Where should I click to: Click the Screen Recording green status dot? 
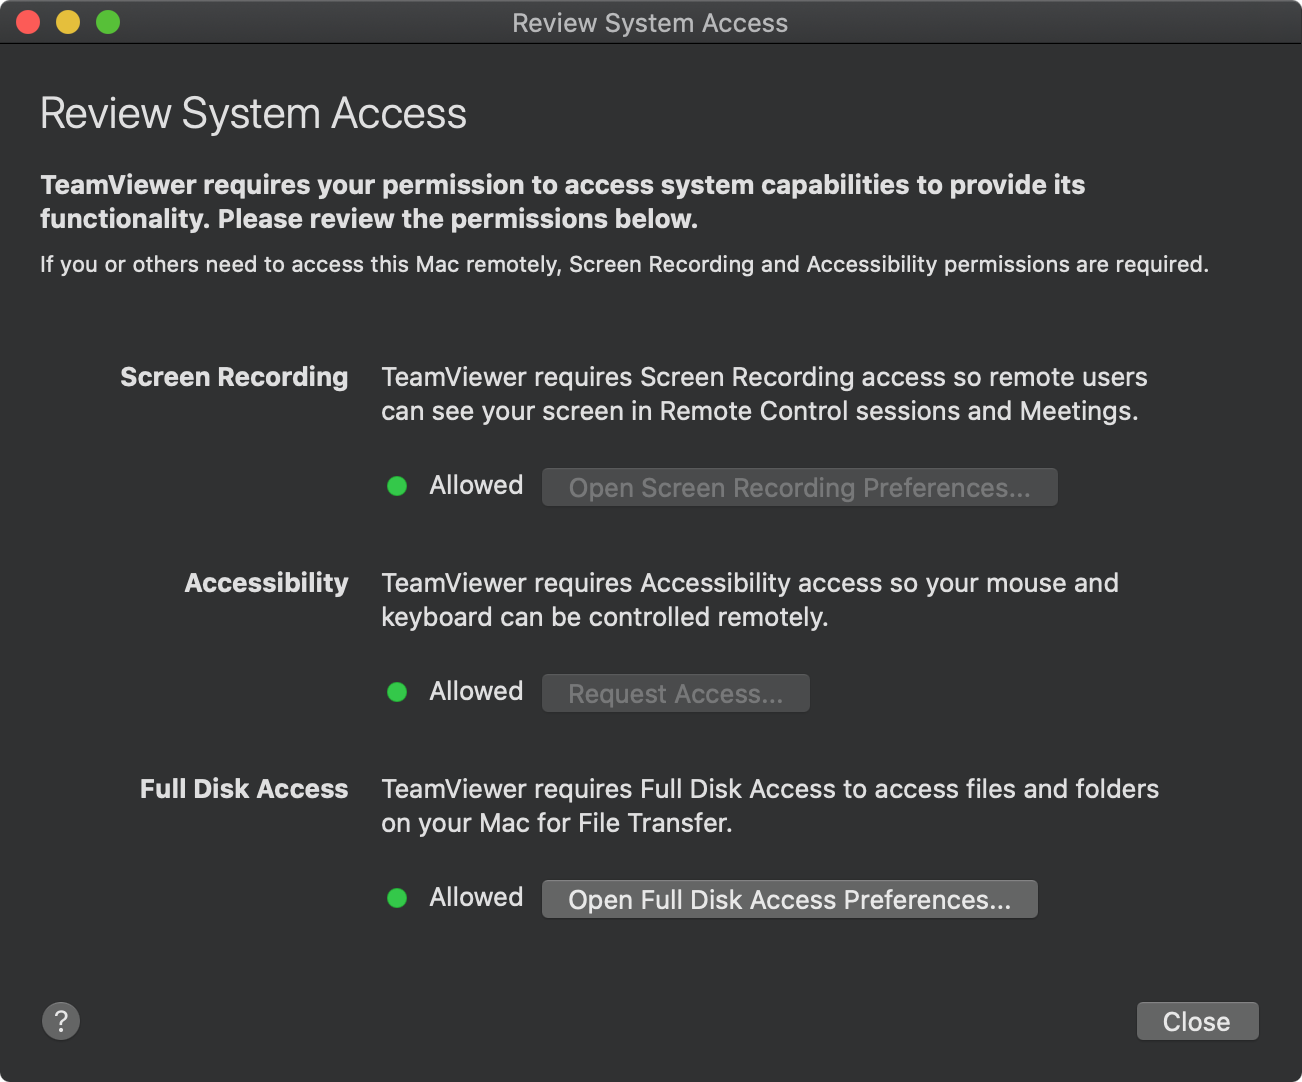(x=397, y=486)
